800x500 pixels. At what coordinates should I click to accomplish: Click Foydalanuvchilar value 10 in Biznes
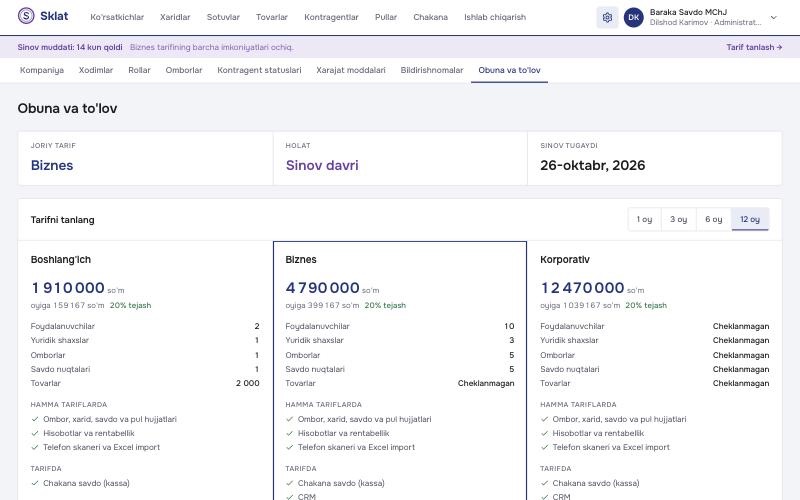pyautogui.click(x=509, y=326)
